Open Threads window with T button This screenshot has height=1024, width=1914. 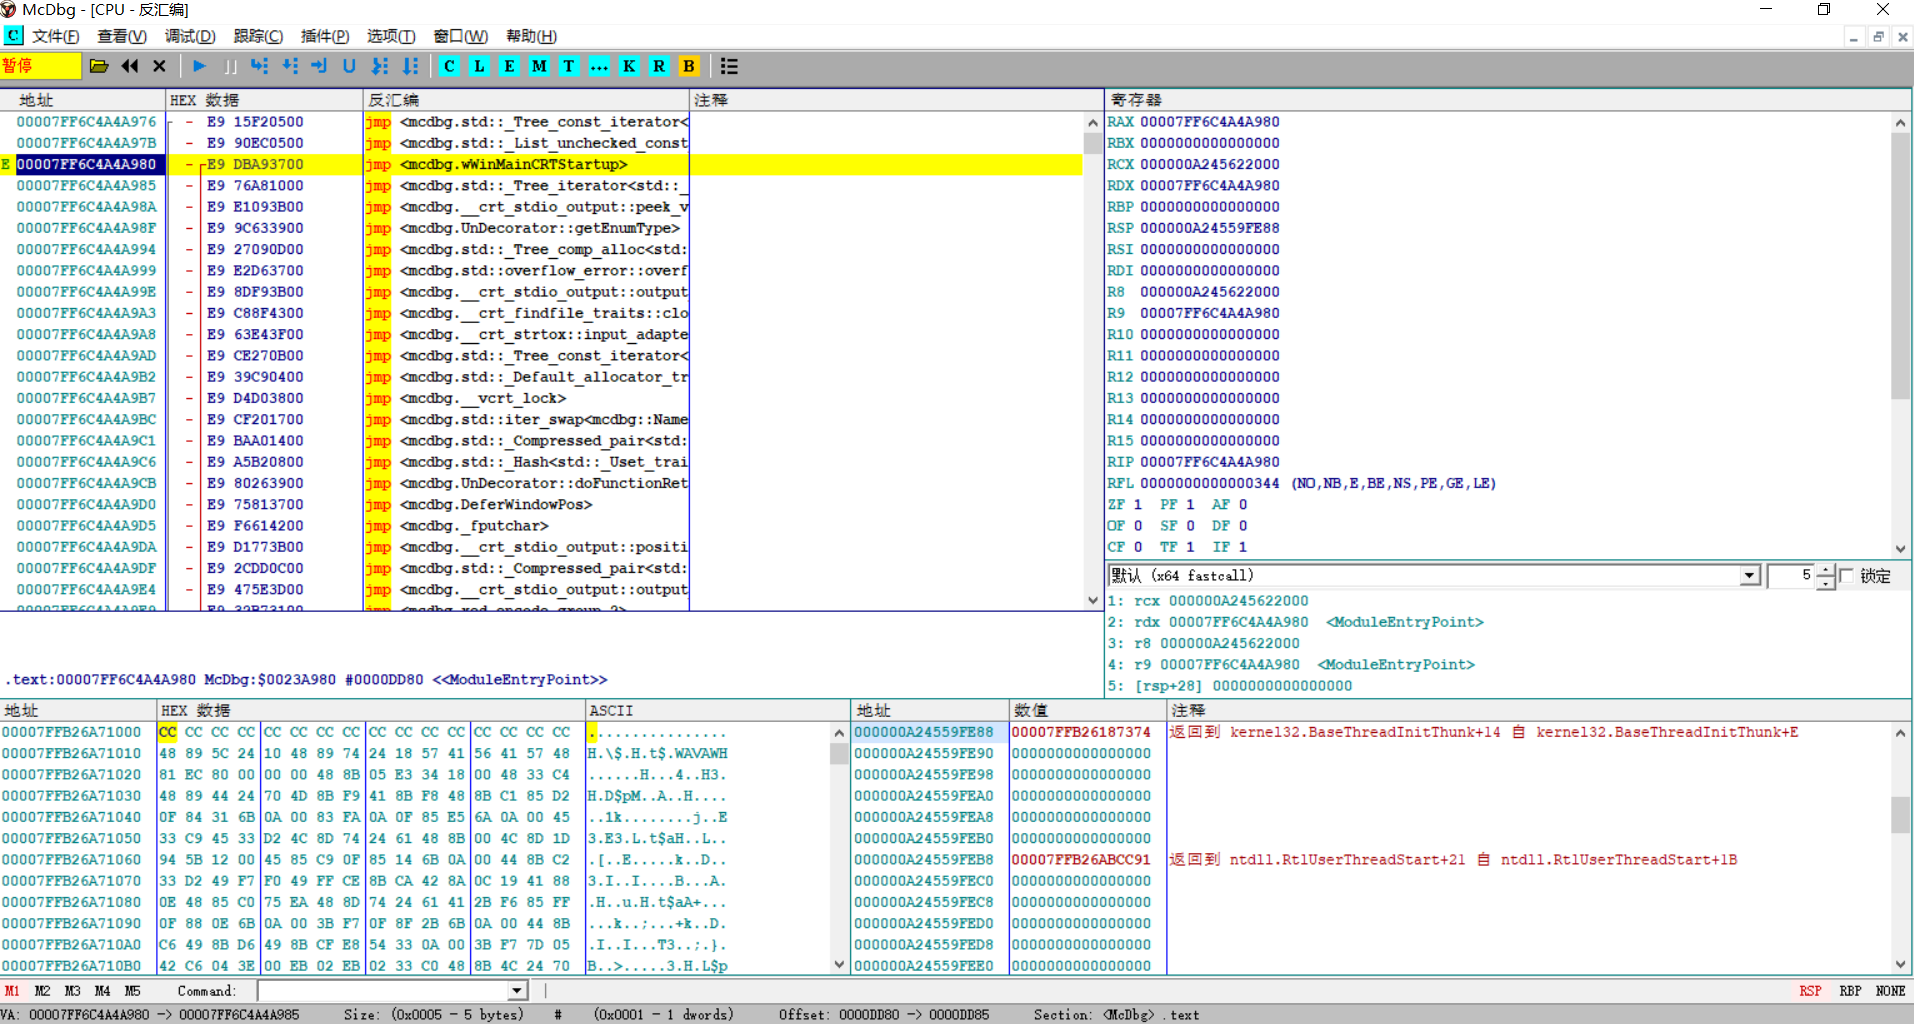(x=569, y=66)
